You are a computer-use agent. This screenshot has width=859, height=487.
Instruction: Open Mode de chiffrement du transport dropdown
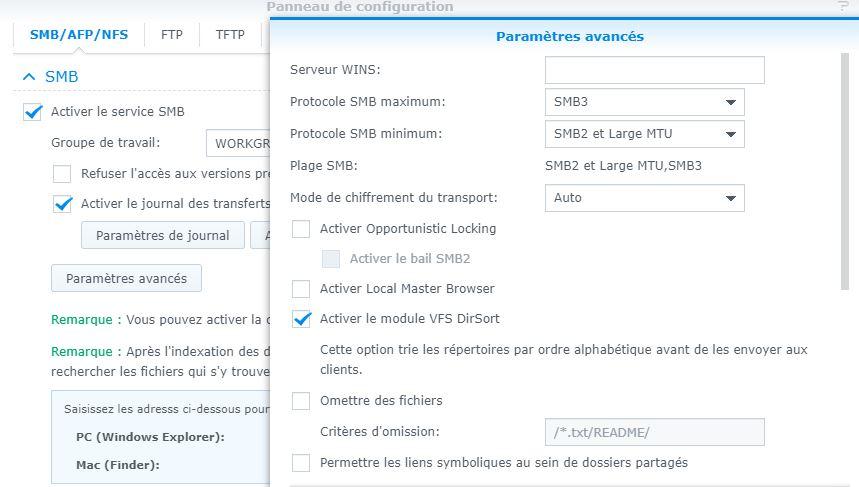pyautogui.click(x=644, y=198)
